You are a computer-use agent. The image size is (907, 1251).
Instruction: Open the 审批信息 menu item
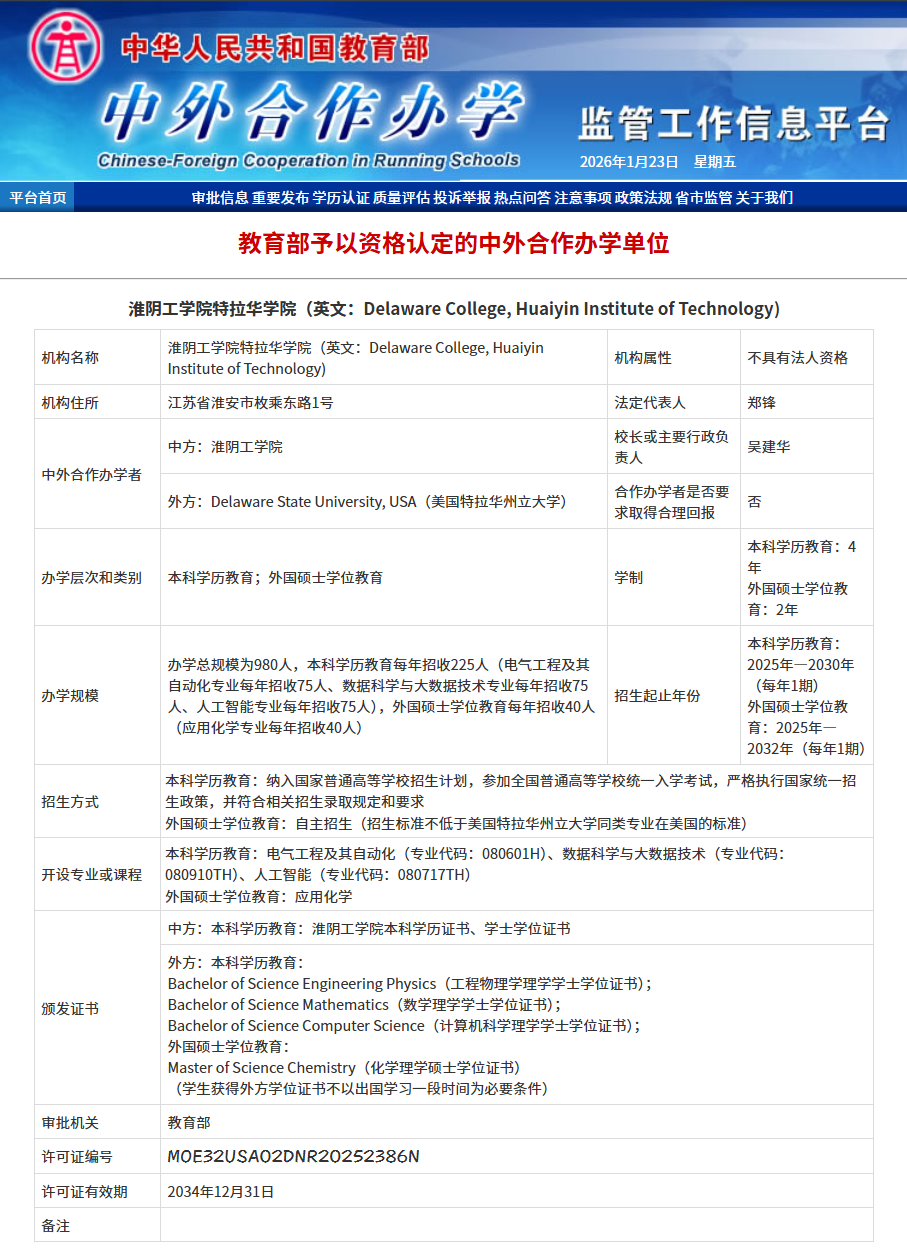click(x=220, y=198)
